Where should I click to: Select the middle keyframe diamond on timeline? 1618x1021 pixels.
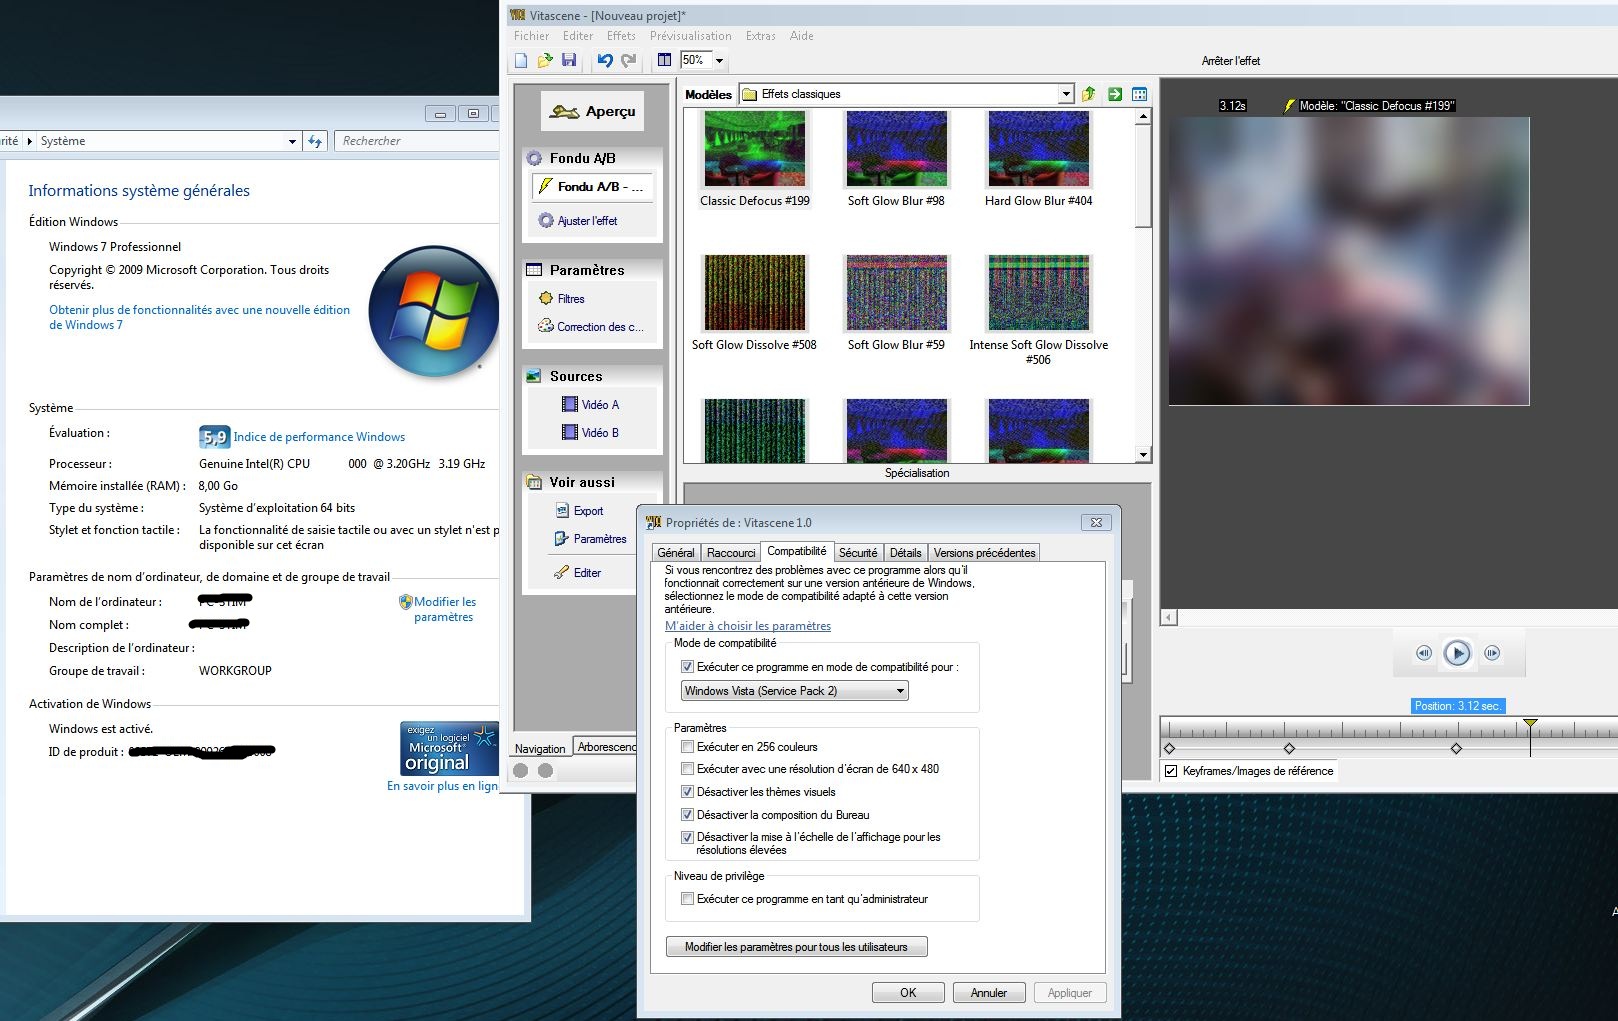1289,748
